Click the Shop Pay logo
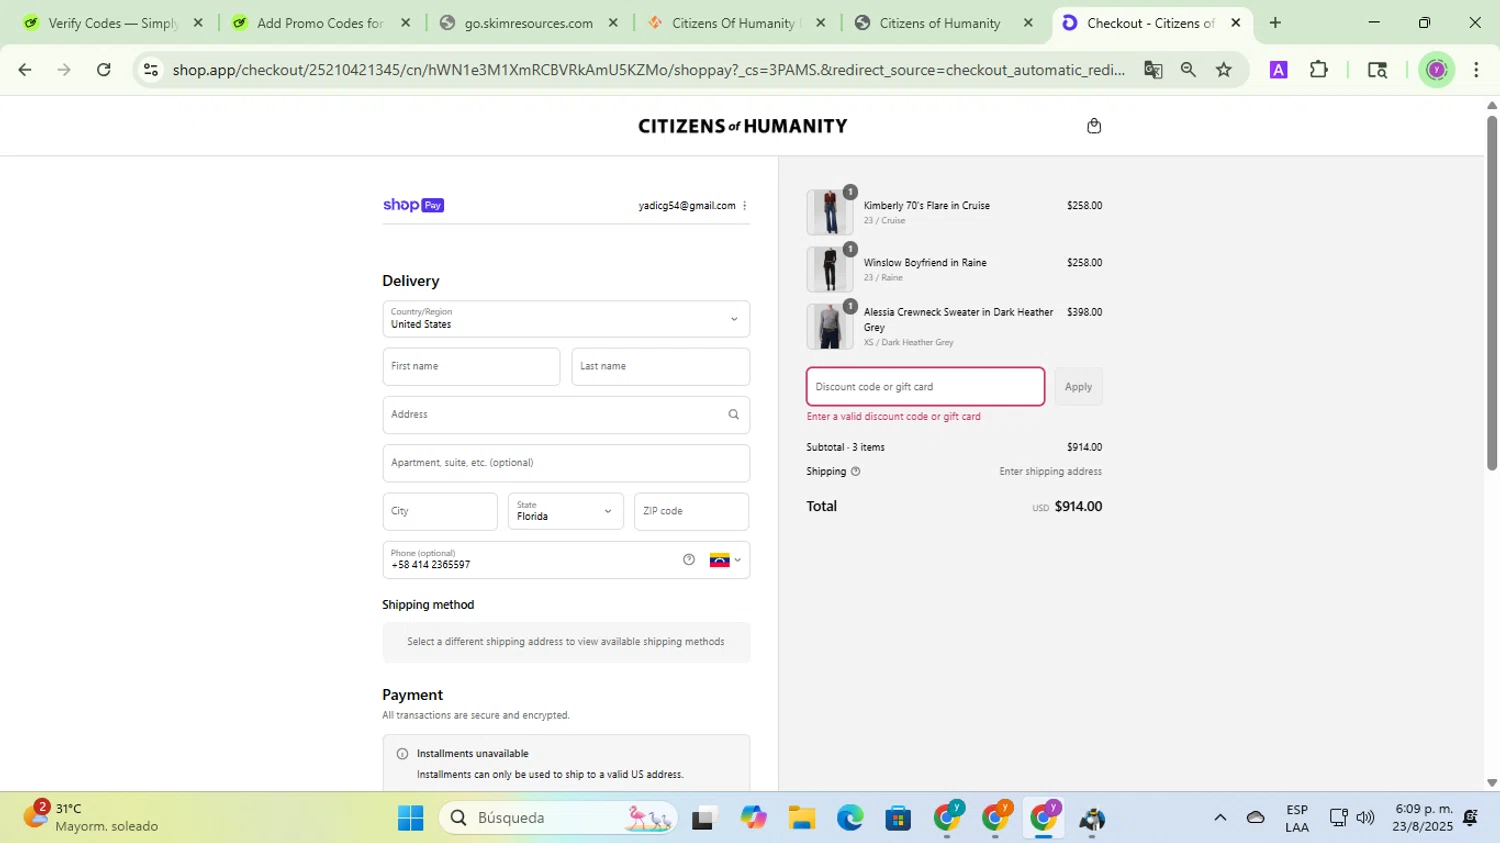This screenshot has height=843, width=1500. pos(413,205)
